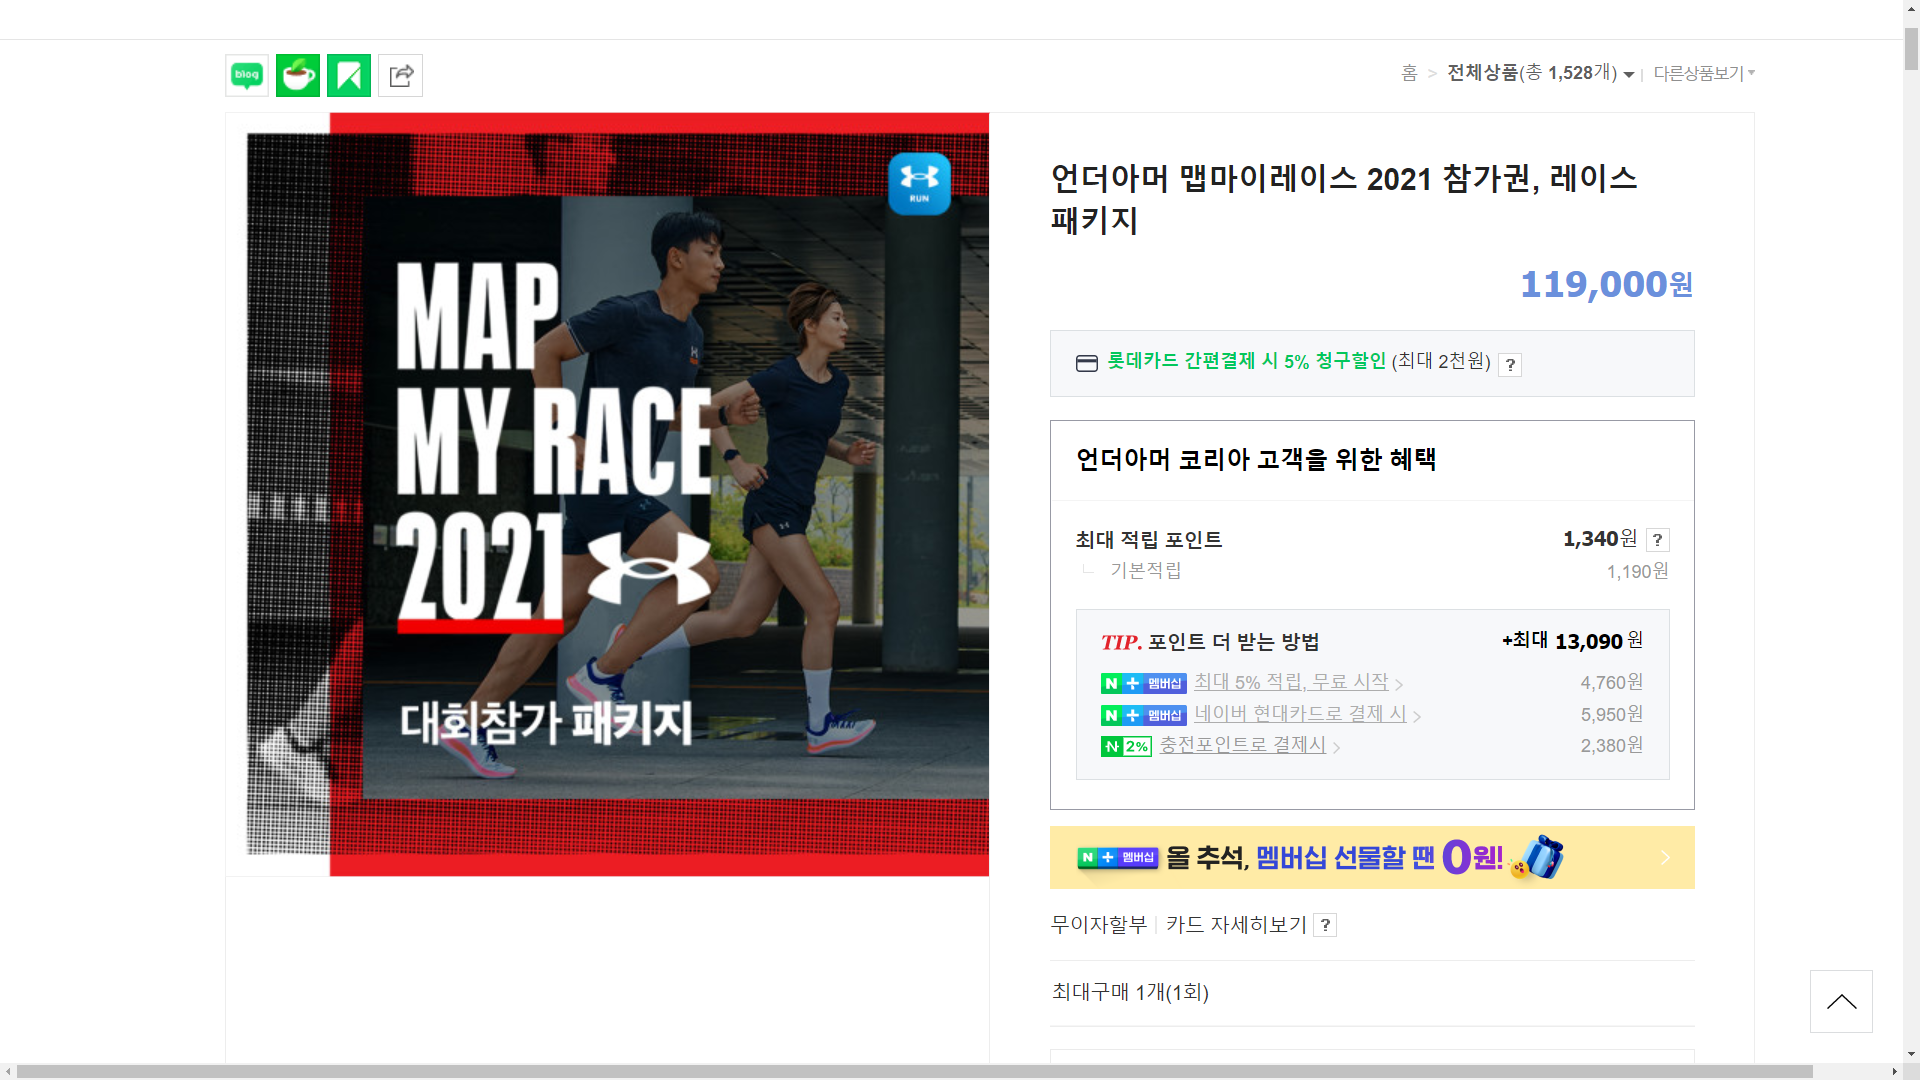The height and width of the screenshot is (1080, 1920).
Task: Click the 기본적립 1,190원 value
Action: click(1637, 571)
